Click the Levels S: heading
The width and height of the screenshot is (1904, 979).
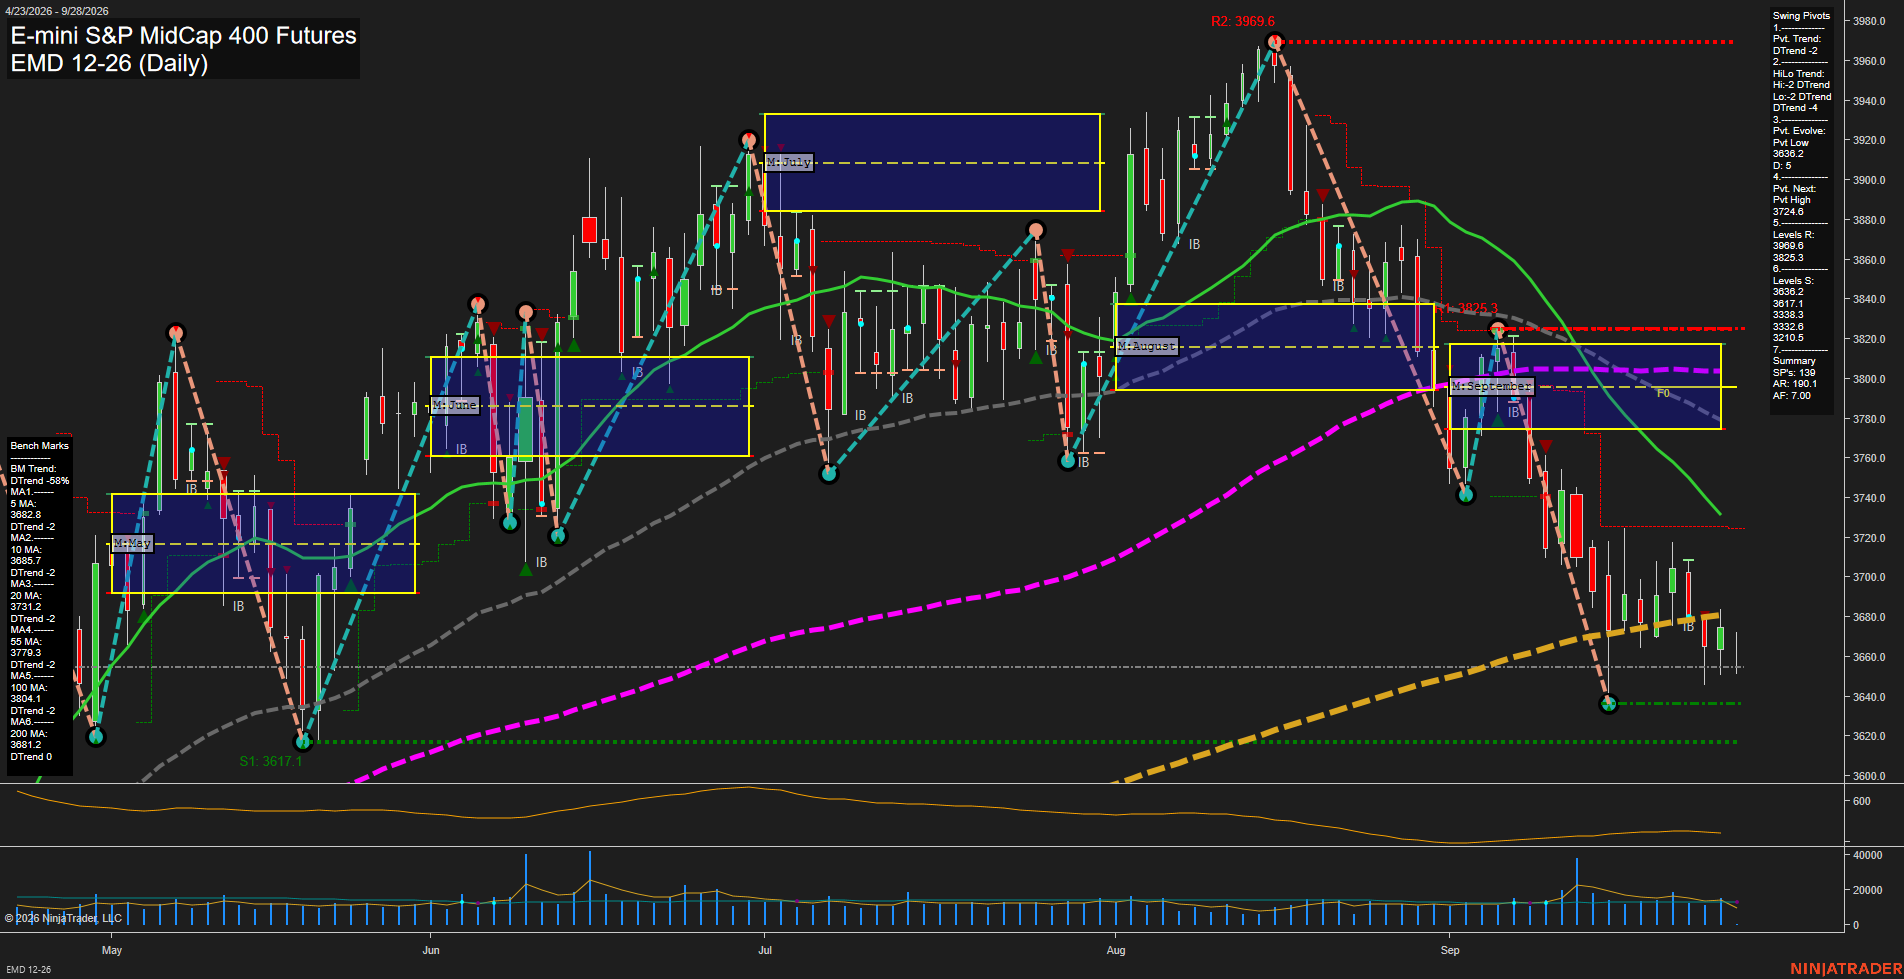[1793, 281]
